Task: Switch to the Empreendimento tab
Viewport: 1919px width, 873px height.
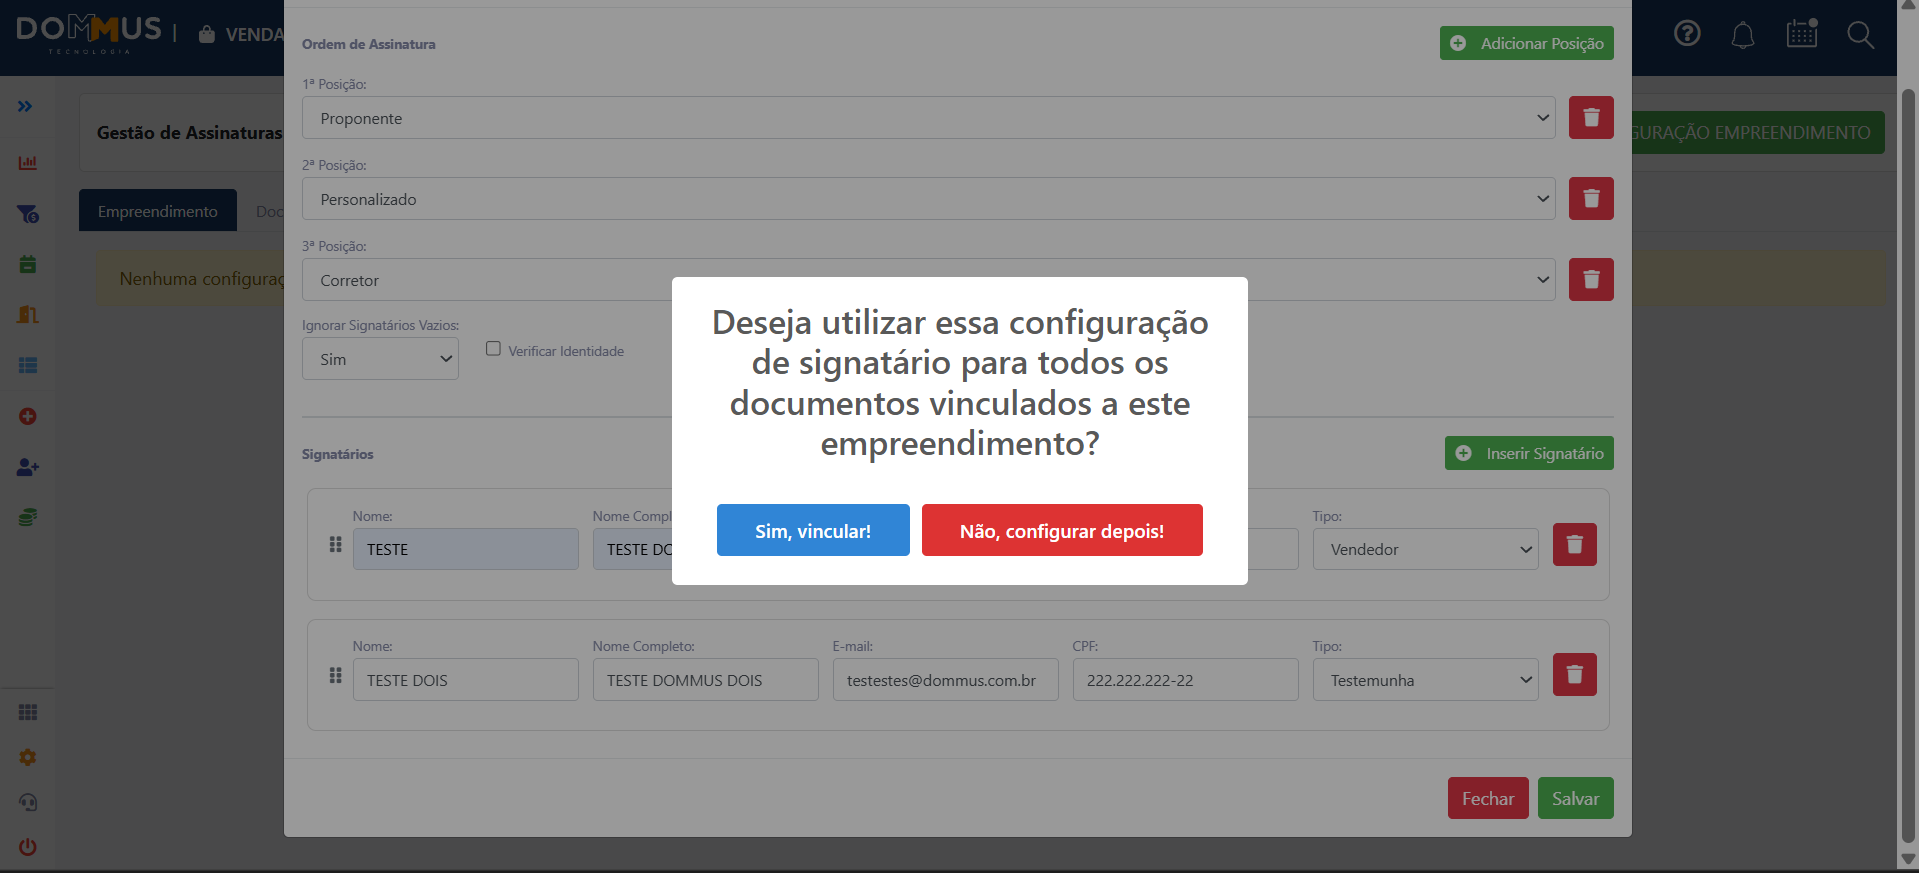Action: (x=158, y=211)
